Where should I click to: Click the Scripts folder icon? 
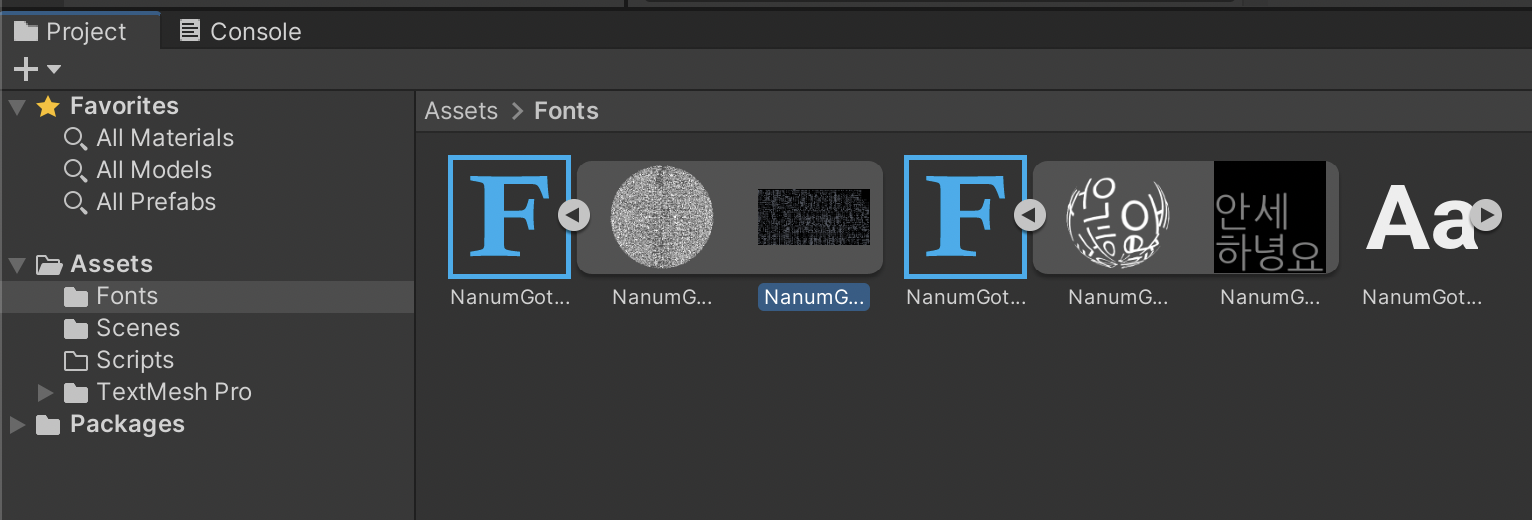76,361
